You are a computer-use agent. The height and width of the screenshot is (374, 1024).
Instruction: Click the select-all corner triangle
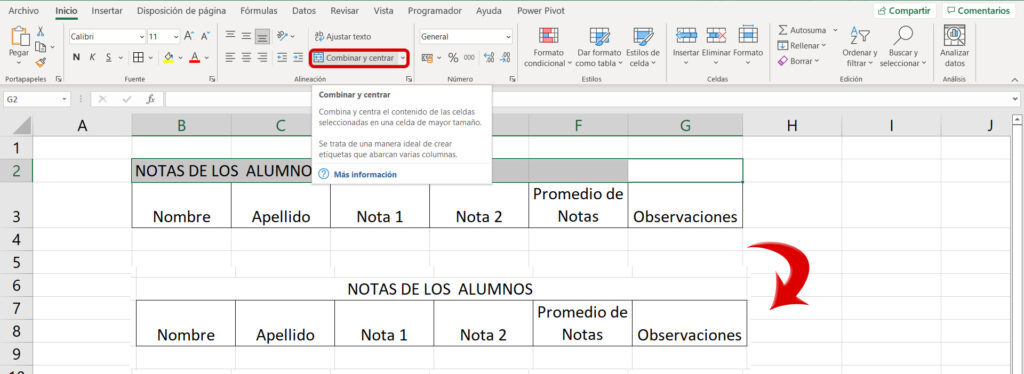(22, 126)
